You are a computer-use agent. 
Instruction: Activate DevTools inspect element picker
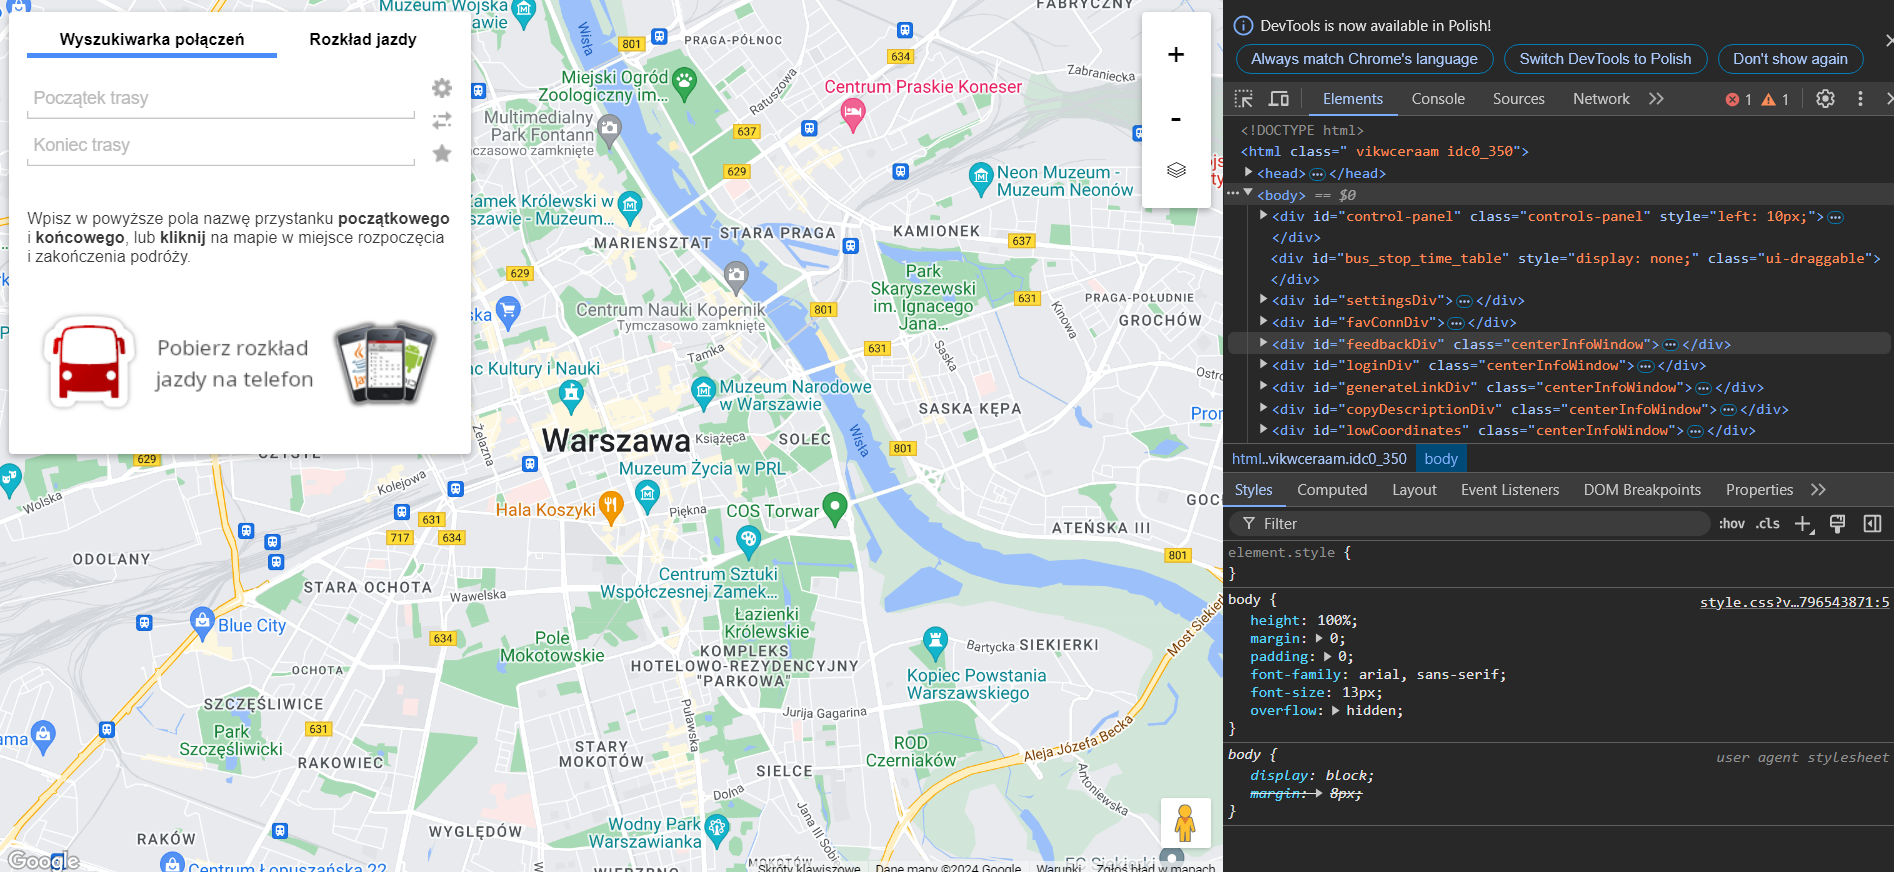[1243, 99]
